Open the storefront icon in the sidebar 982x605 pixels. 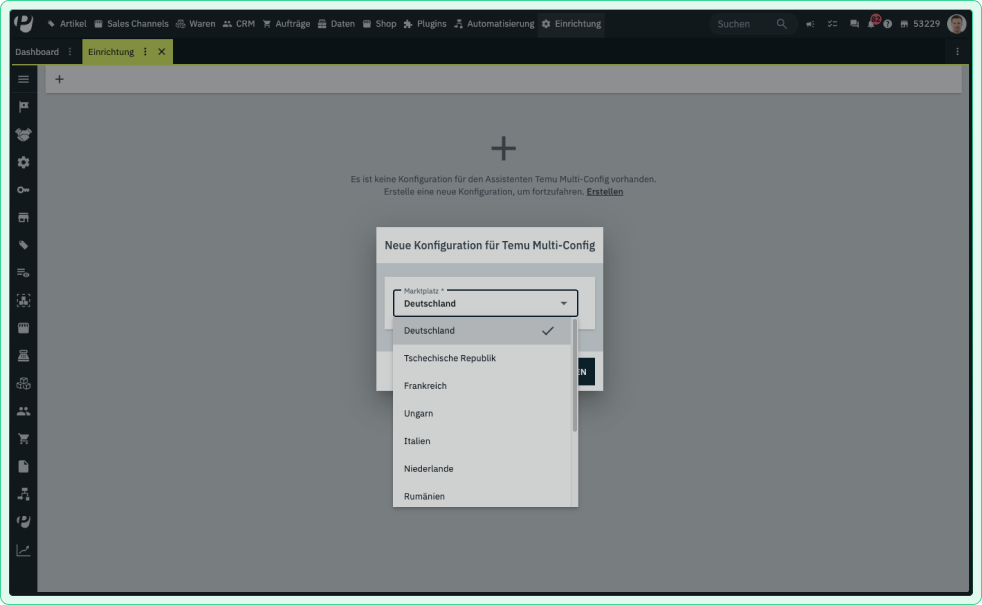23,217
